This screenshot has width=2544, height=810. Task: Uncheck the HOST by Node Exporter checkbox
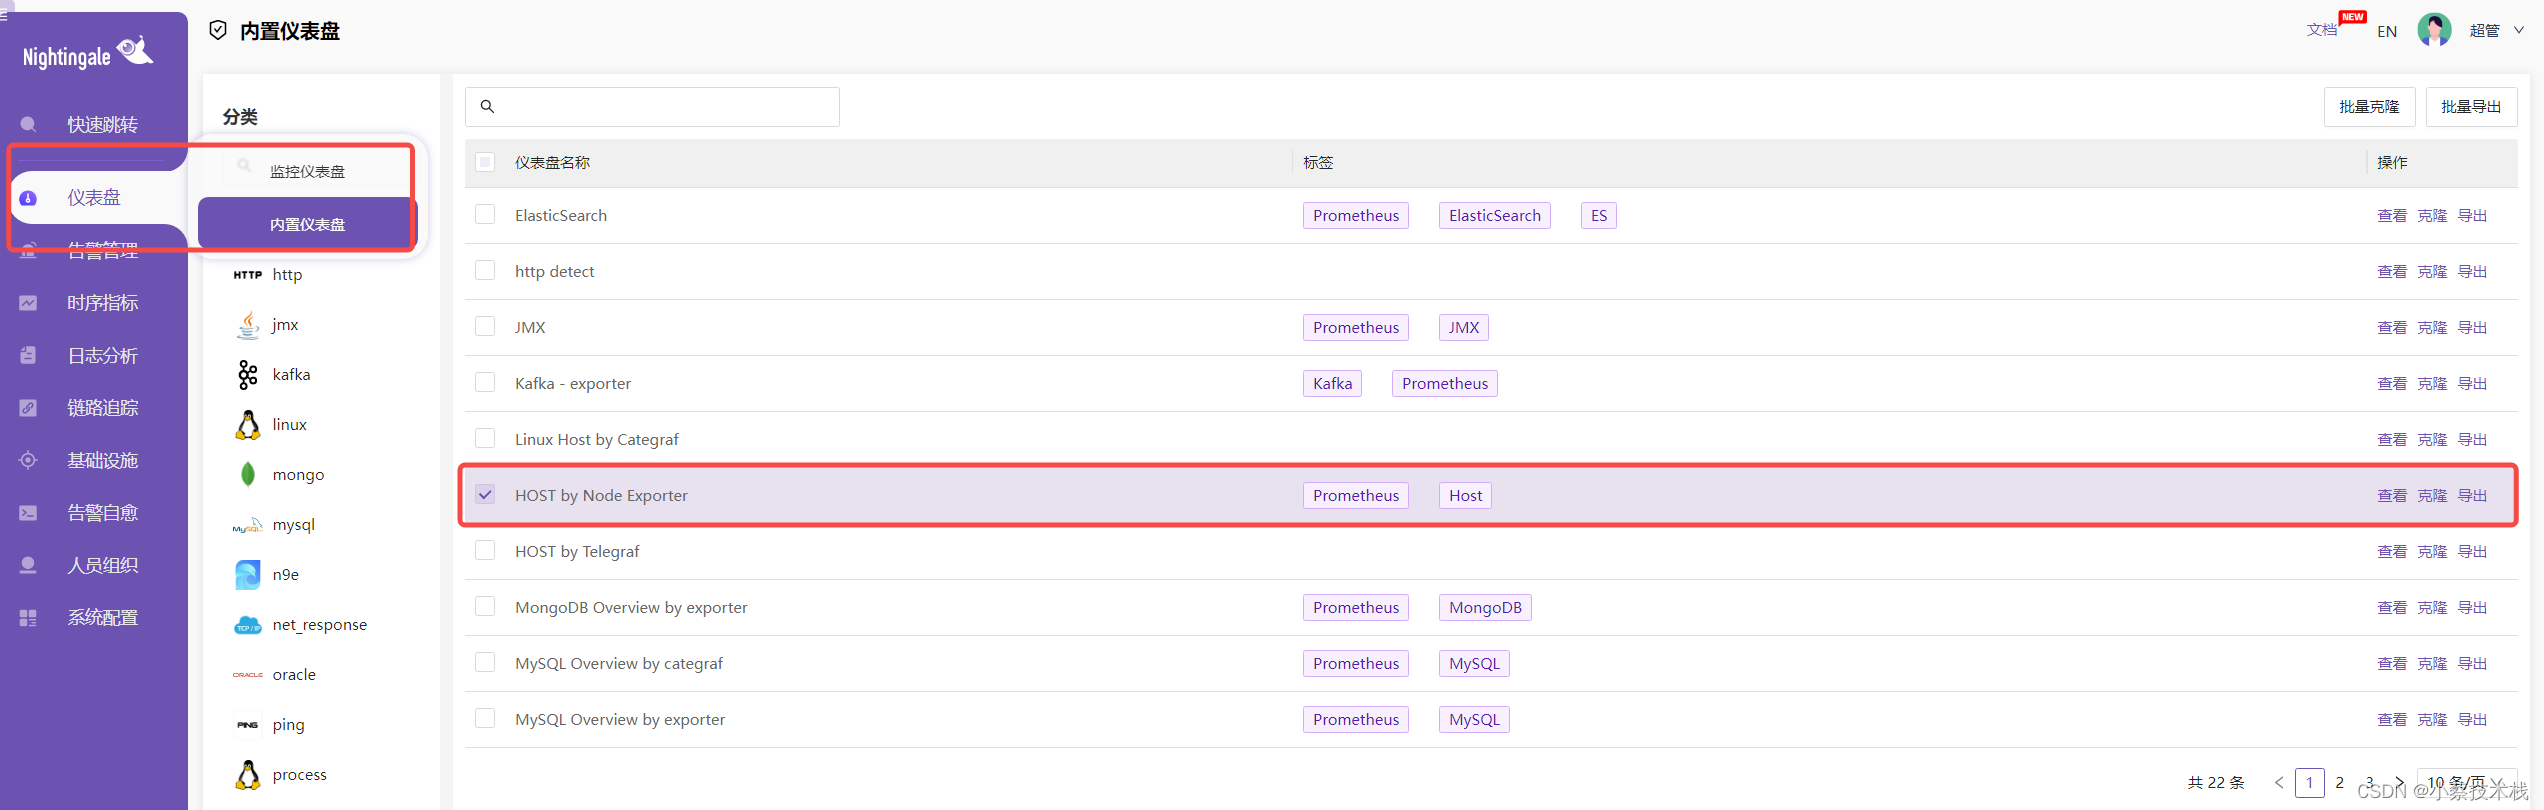485,494
